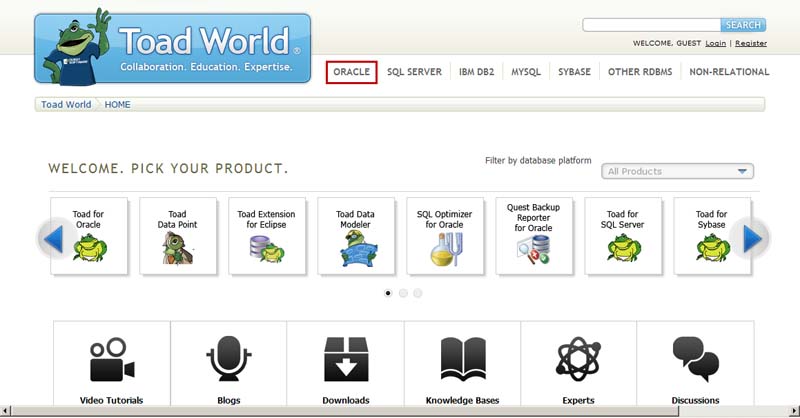Select the first carousel page dot
The image size is (800, 418).
(x=388, y=293)
